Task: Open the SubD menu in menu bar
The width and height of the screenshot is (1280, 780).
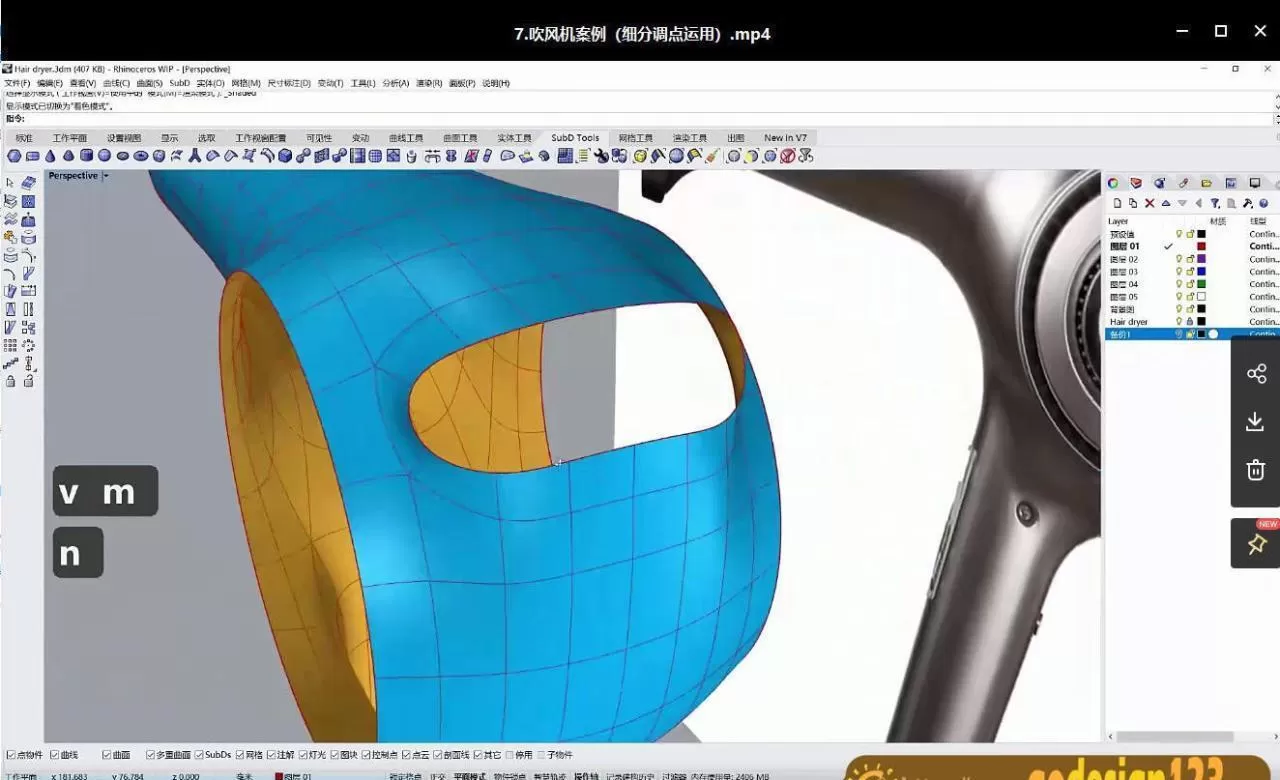Action: [x=179, y=83]
